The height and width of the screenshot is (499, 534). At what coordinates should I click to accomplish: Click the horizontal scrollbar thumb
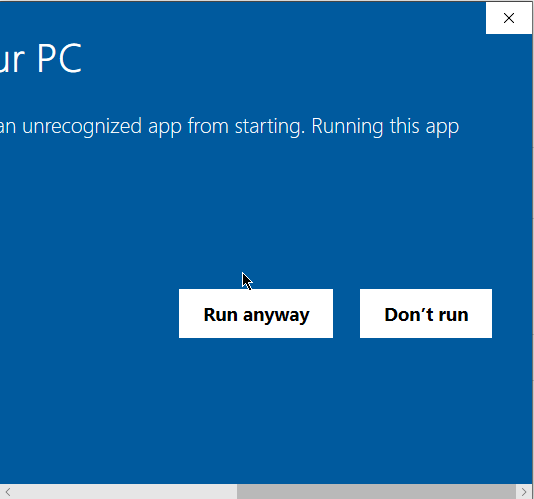coord(376,492)
